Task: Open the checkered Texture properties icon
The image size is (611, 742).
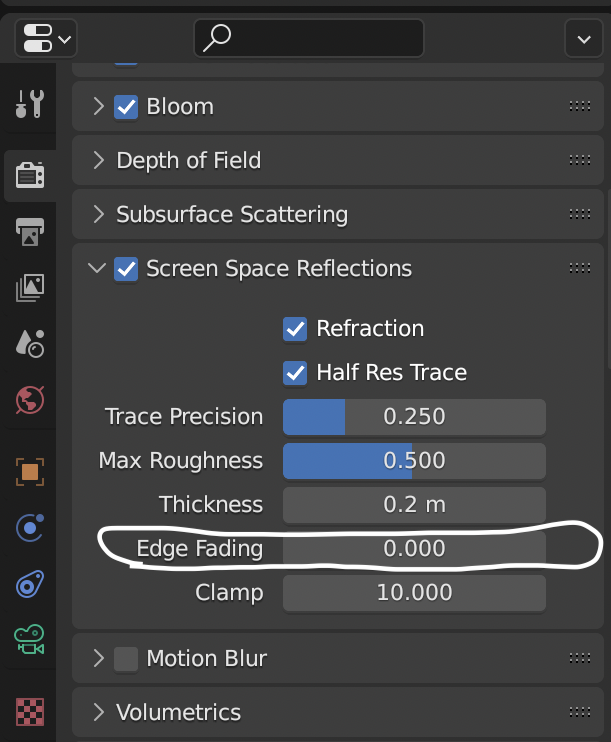Action: [x=30, y=712]
